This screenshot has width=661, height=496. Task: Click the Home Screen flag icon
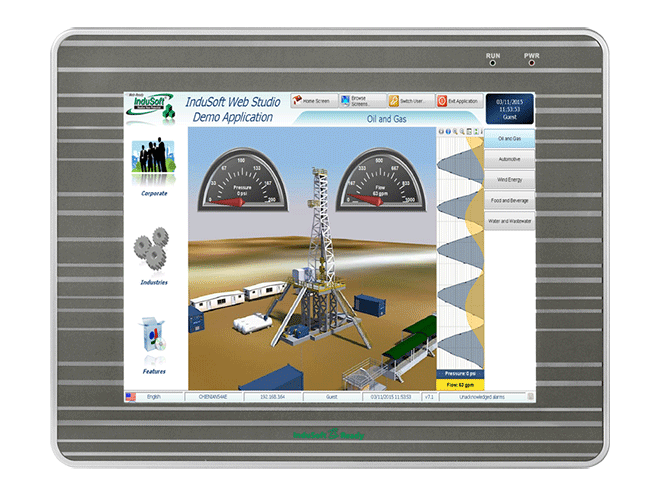point(298,100)
